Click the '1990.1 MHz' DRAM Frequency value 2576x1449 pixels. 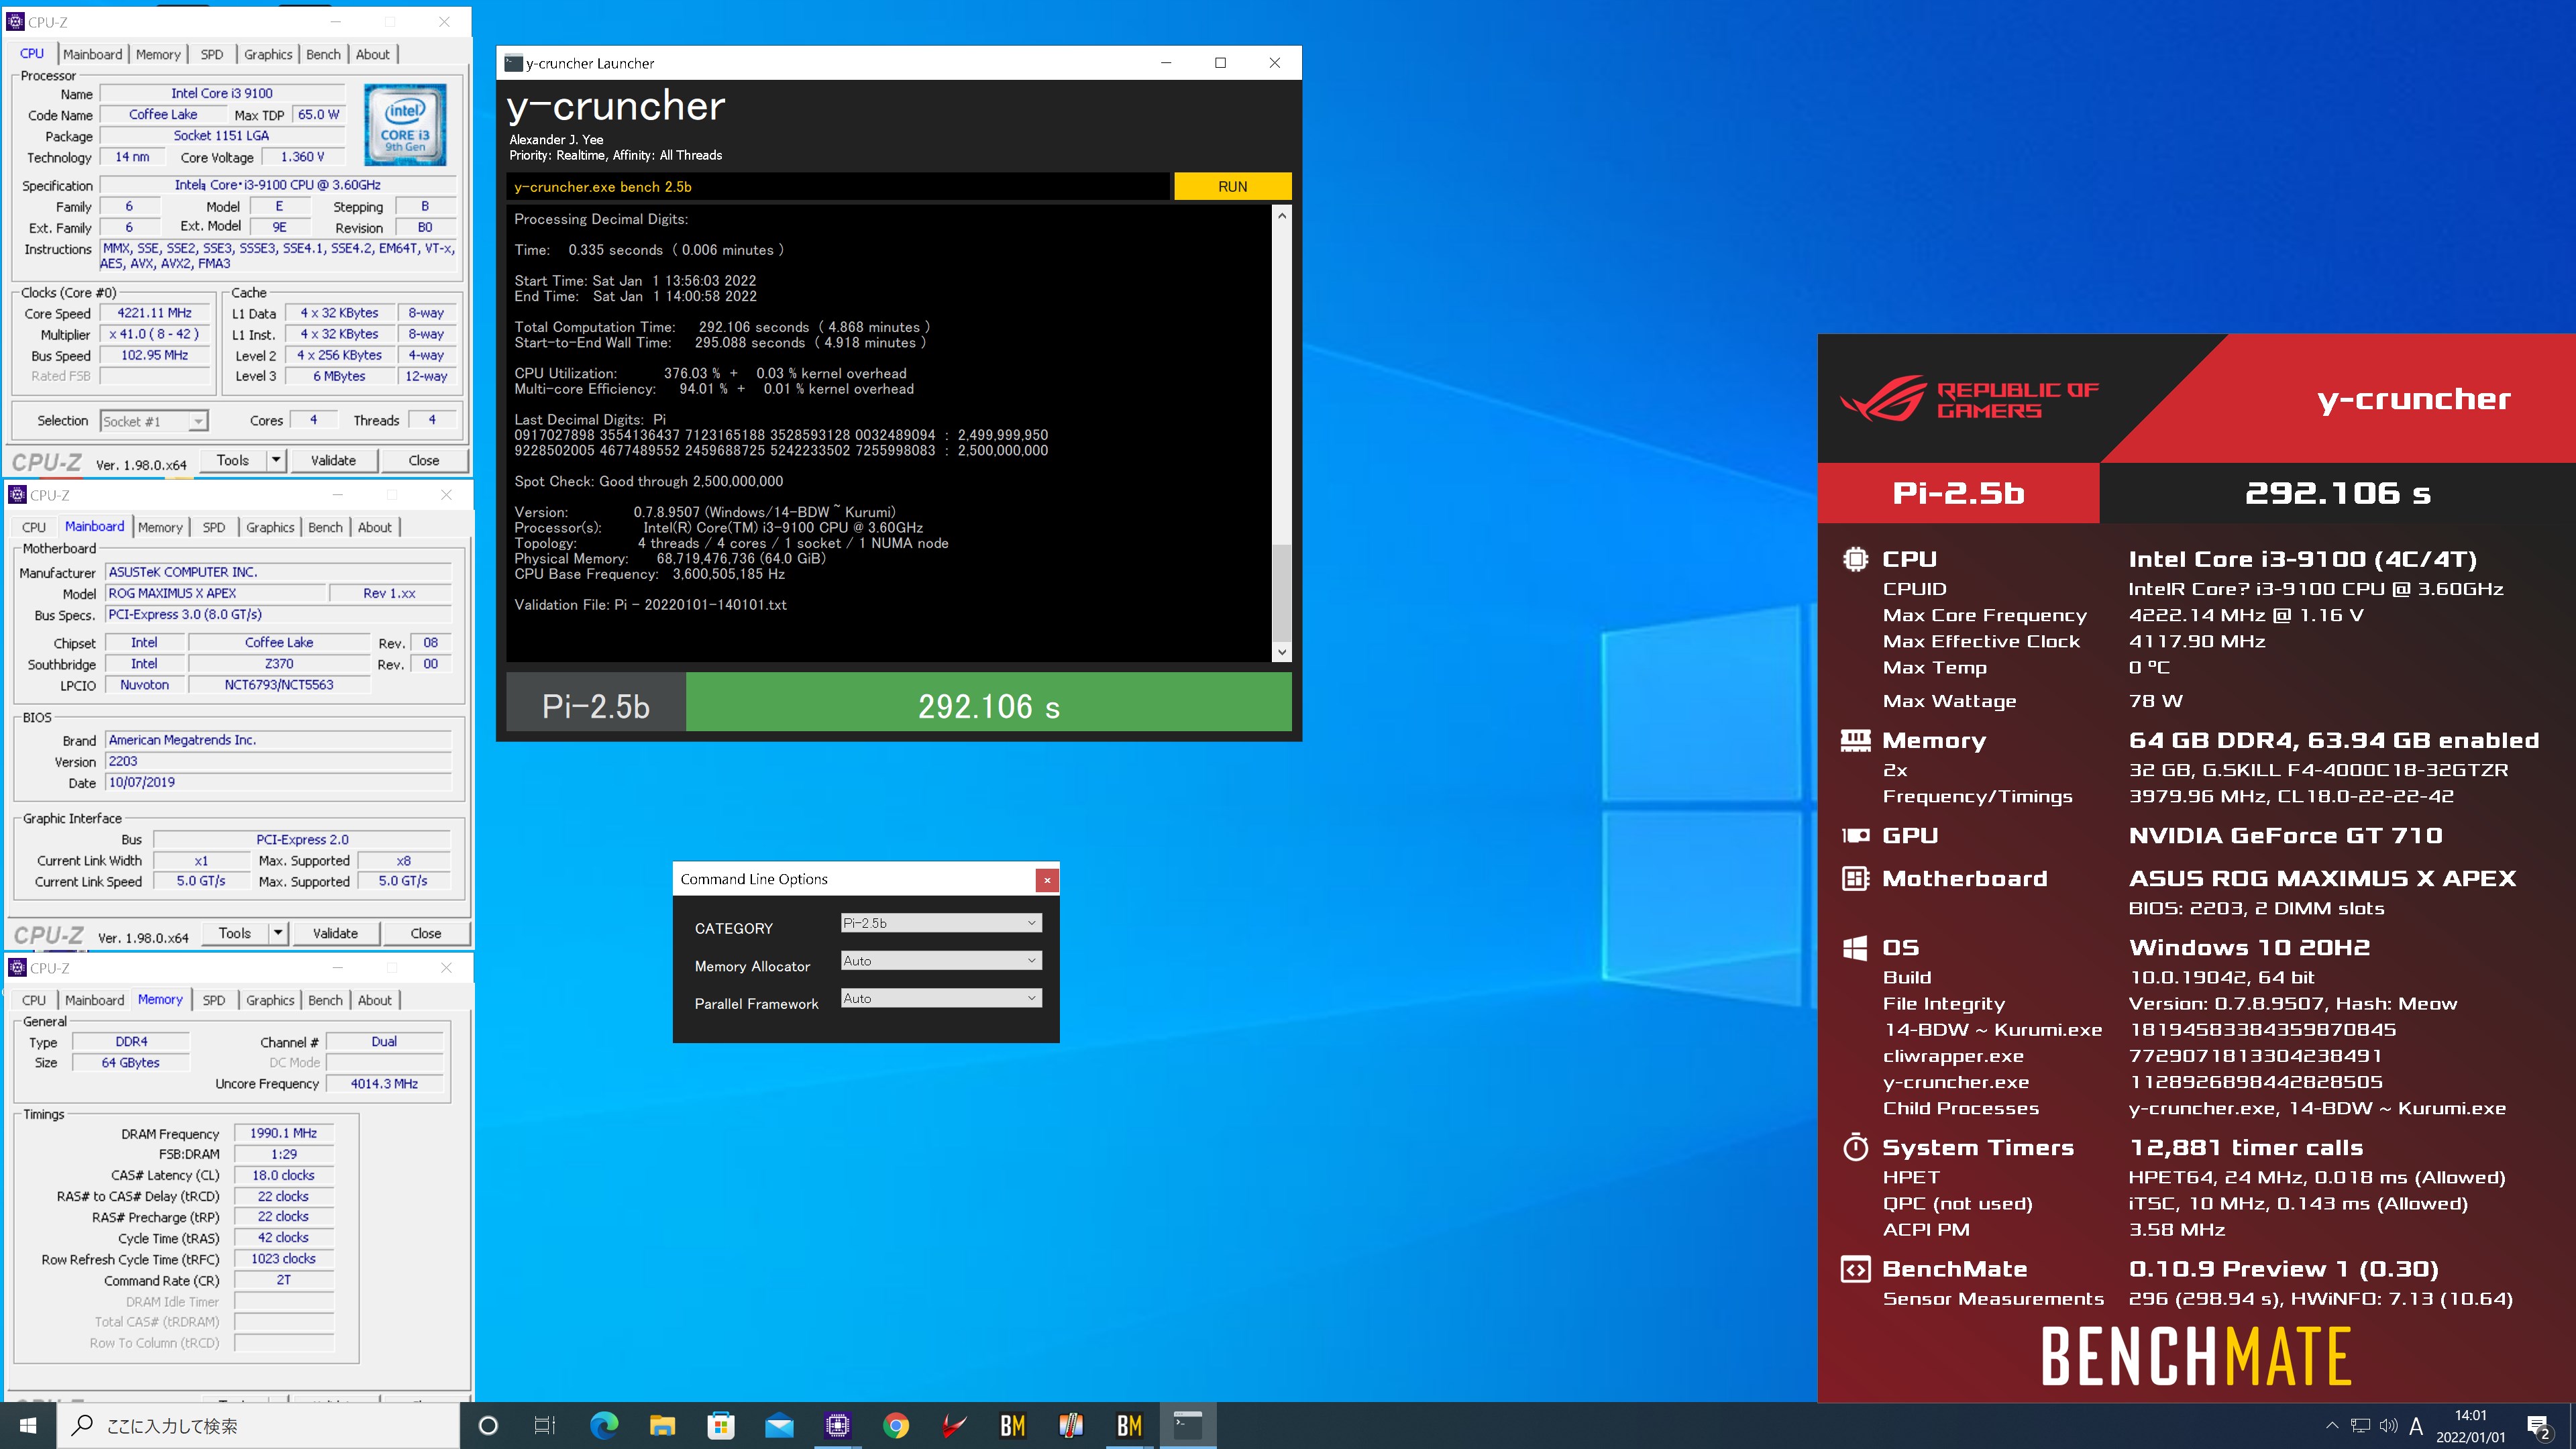(283, 1133)
